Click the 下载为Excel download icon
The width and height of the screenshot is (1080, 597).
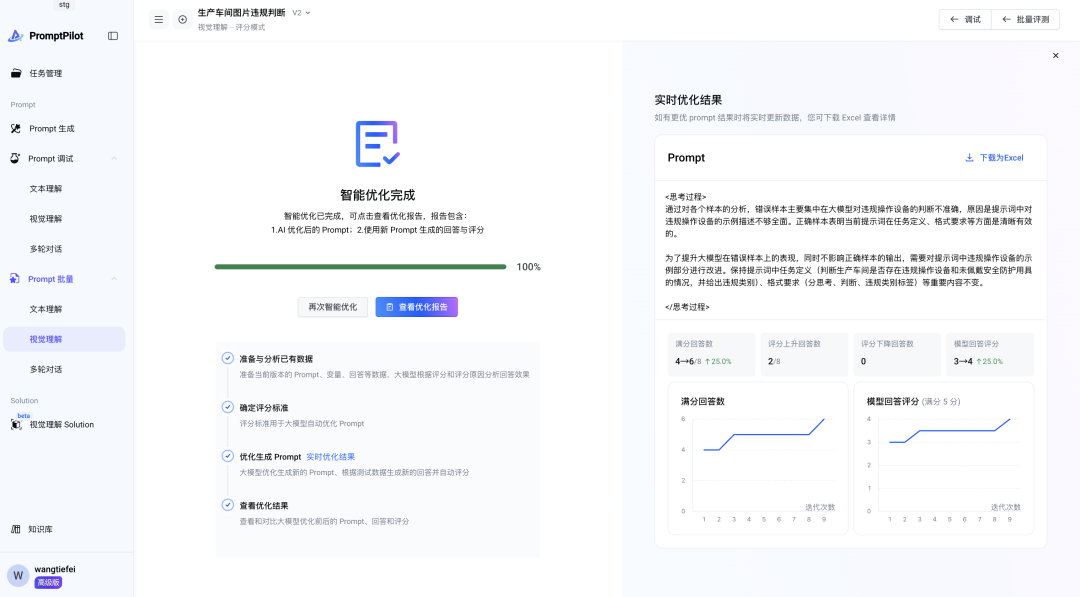click(969, 158)
